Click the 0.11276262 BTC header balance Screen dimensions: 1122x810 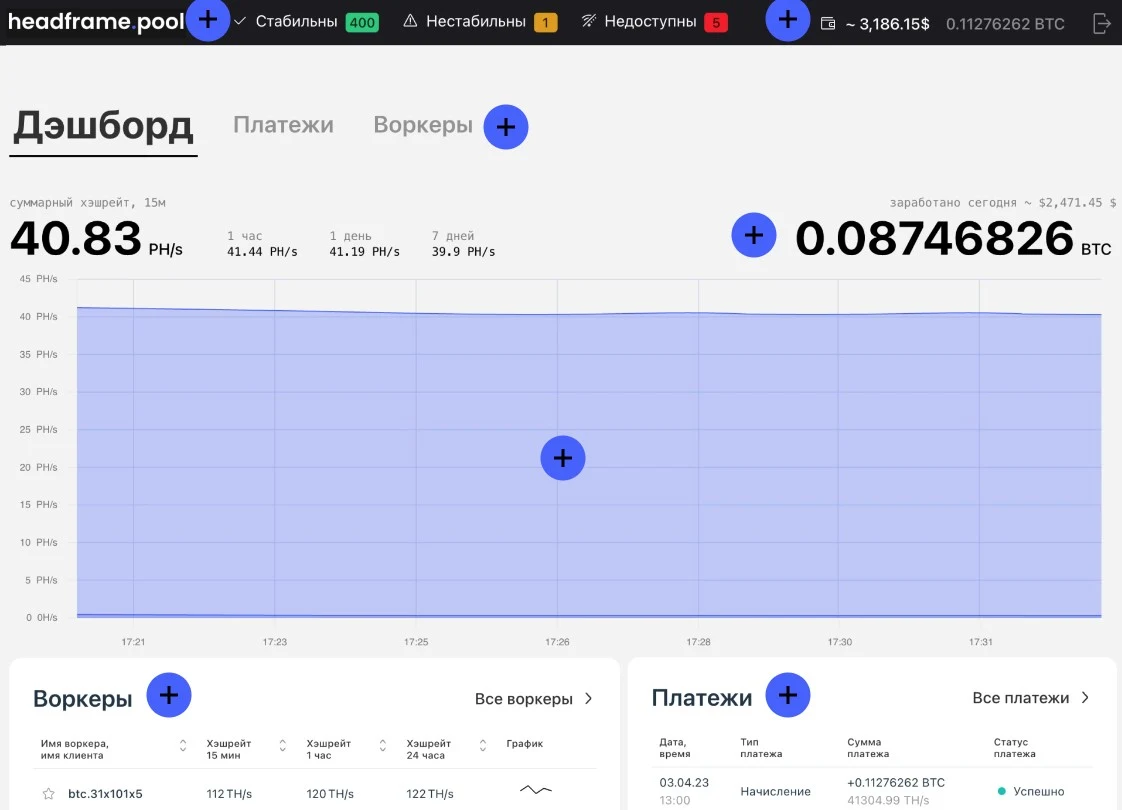coord(1005,24)
